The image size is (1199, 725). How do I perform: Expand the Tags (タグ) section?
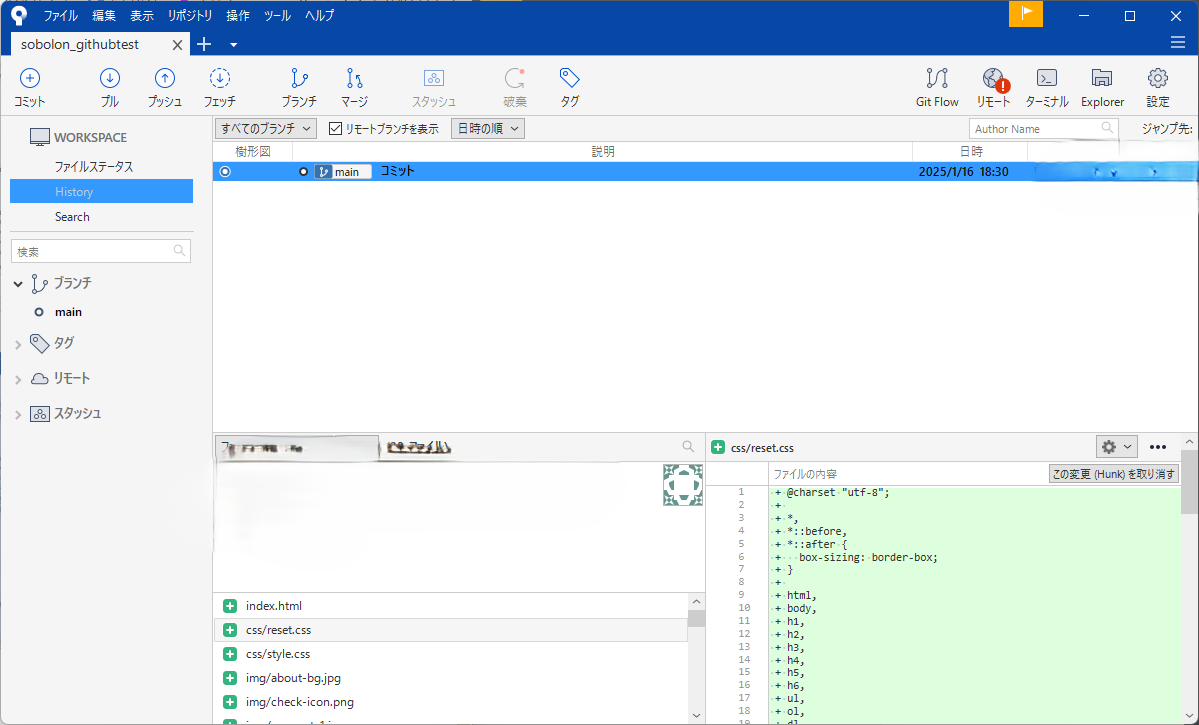tap(18, 345)
